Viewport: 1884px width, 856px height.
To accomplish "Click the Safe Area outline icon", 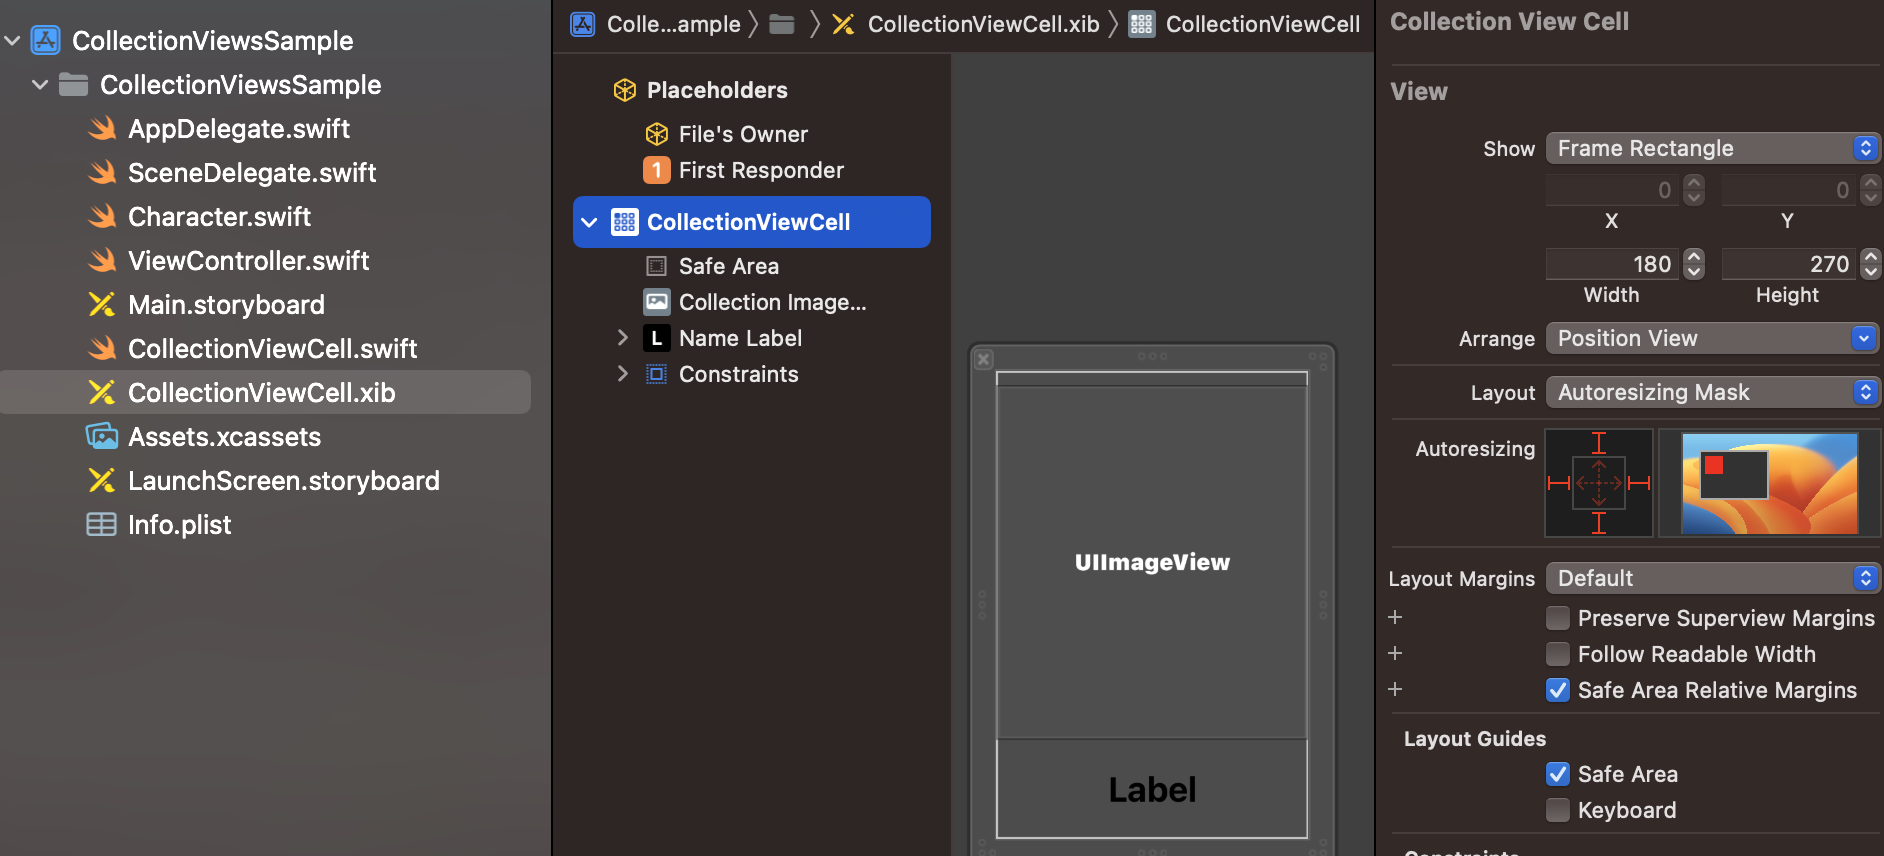I will pos(657,266).
